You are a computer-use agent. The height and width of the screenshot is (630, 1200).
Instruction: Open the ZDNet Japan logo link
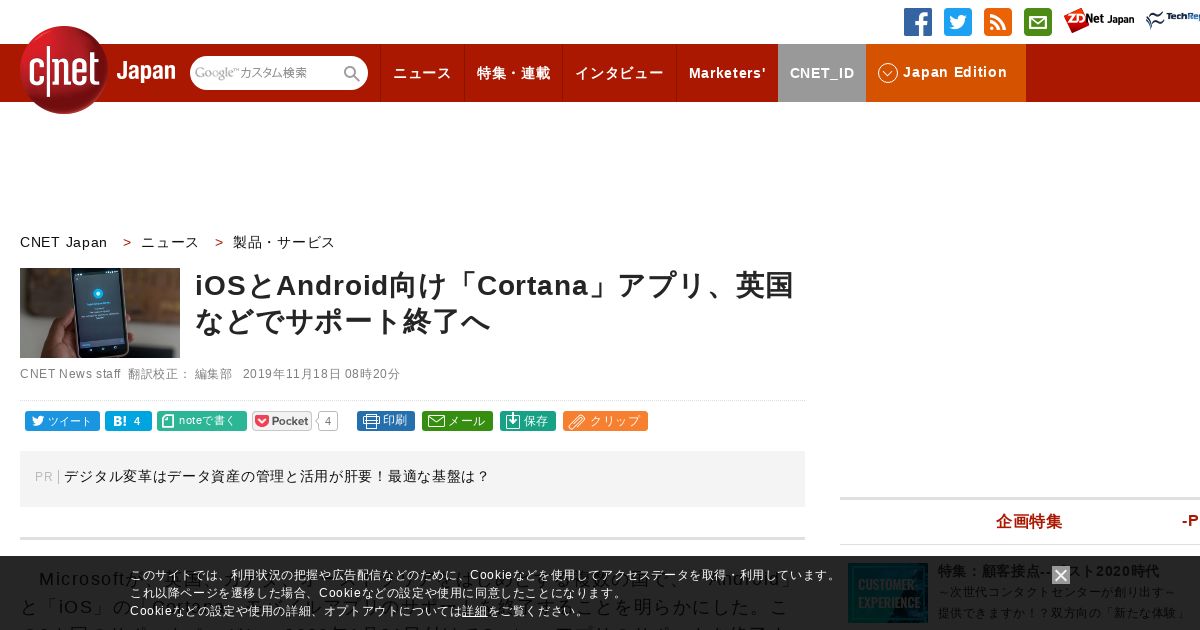coord(1099,20)
